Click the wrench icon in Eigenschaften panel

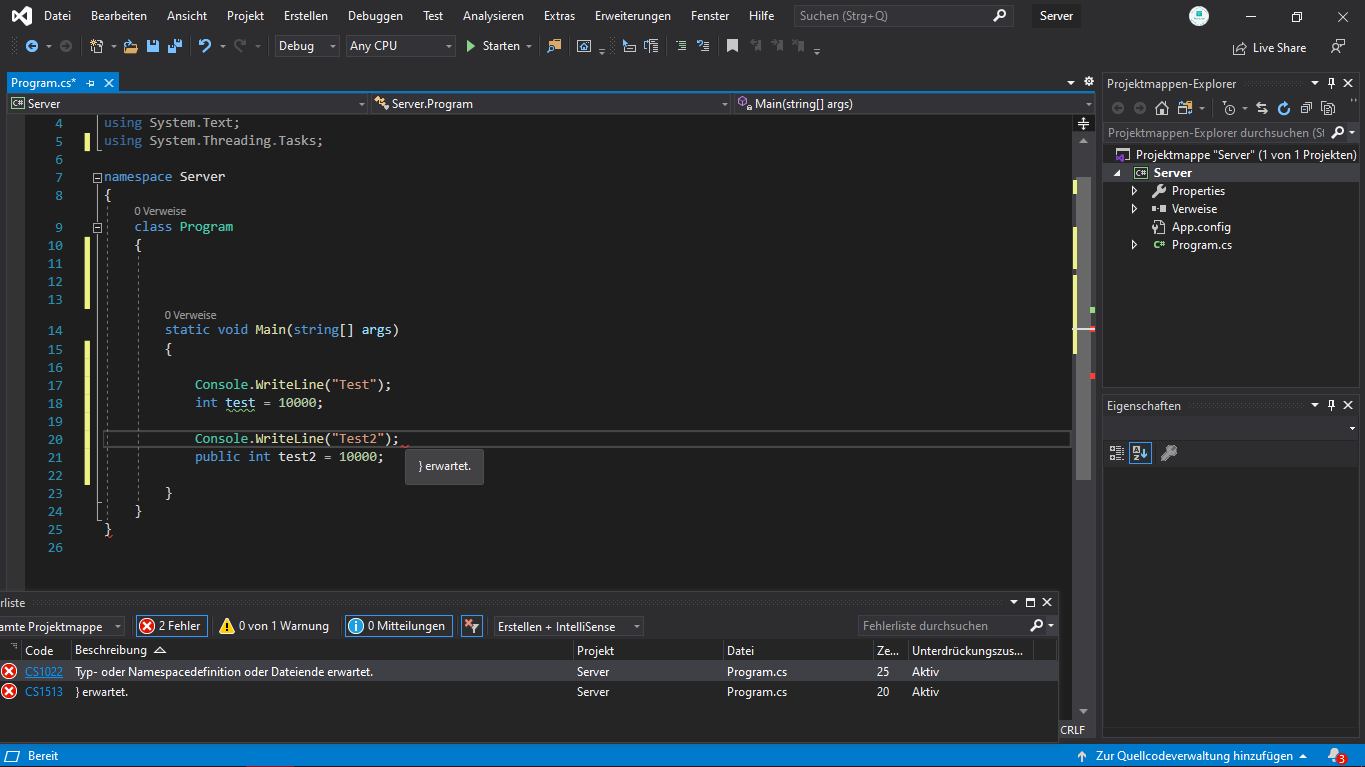(x=1168, y=453)
